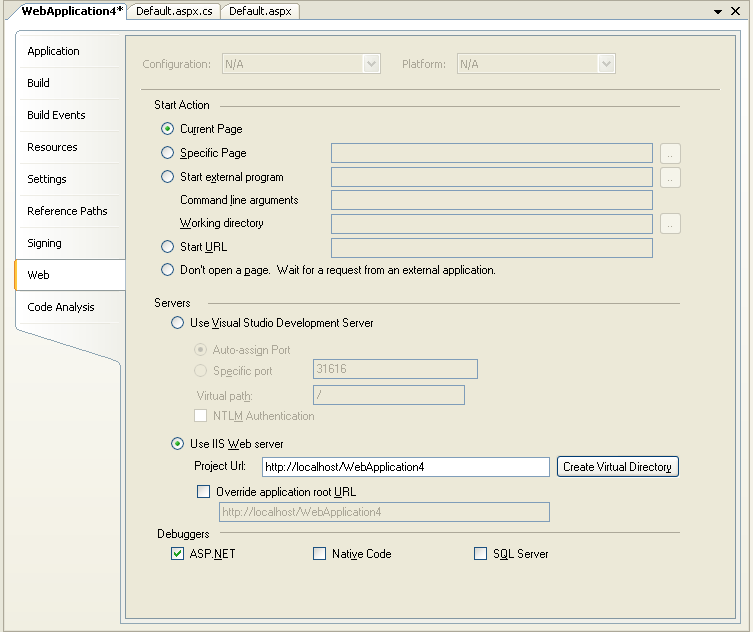Switch to the Default.aspx.cs tab
This screenshot has height=632, width=753.
tap(174, 11)
